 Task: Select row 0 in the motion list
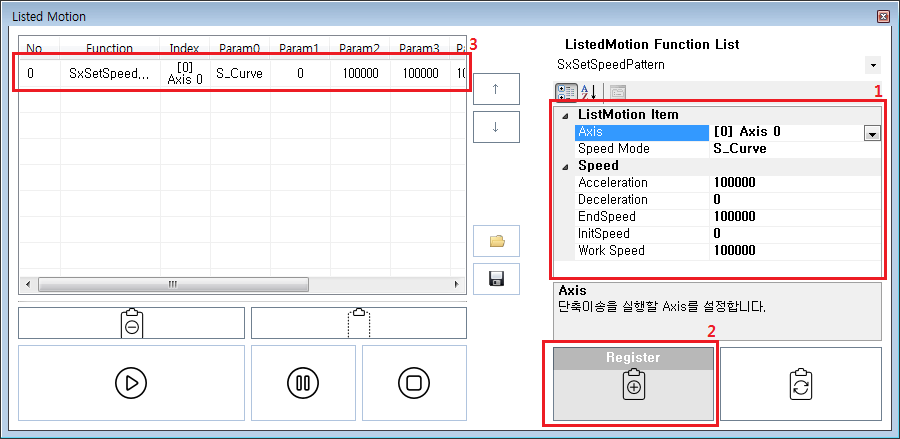240,74
